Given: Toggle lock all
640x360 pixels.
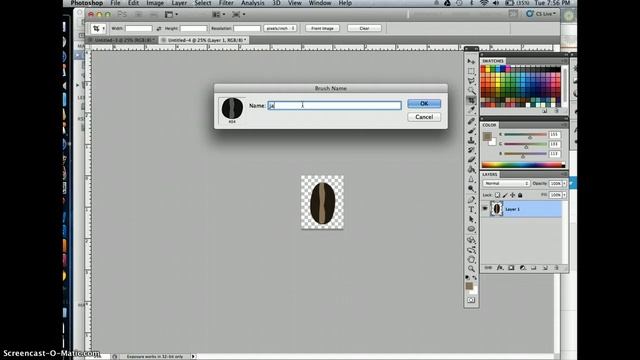Looking at the screenshot, I should click(x=520, y=195).
